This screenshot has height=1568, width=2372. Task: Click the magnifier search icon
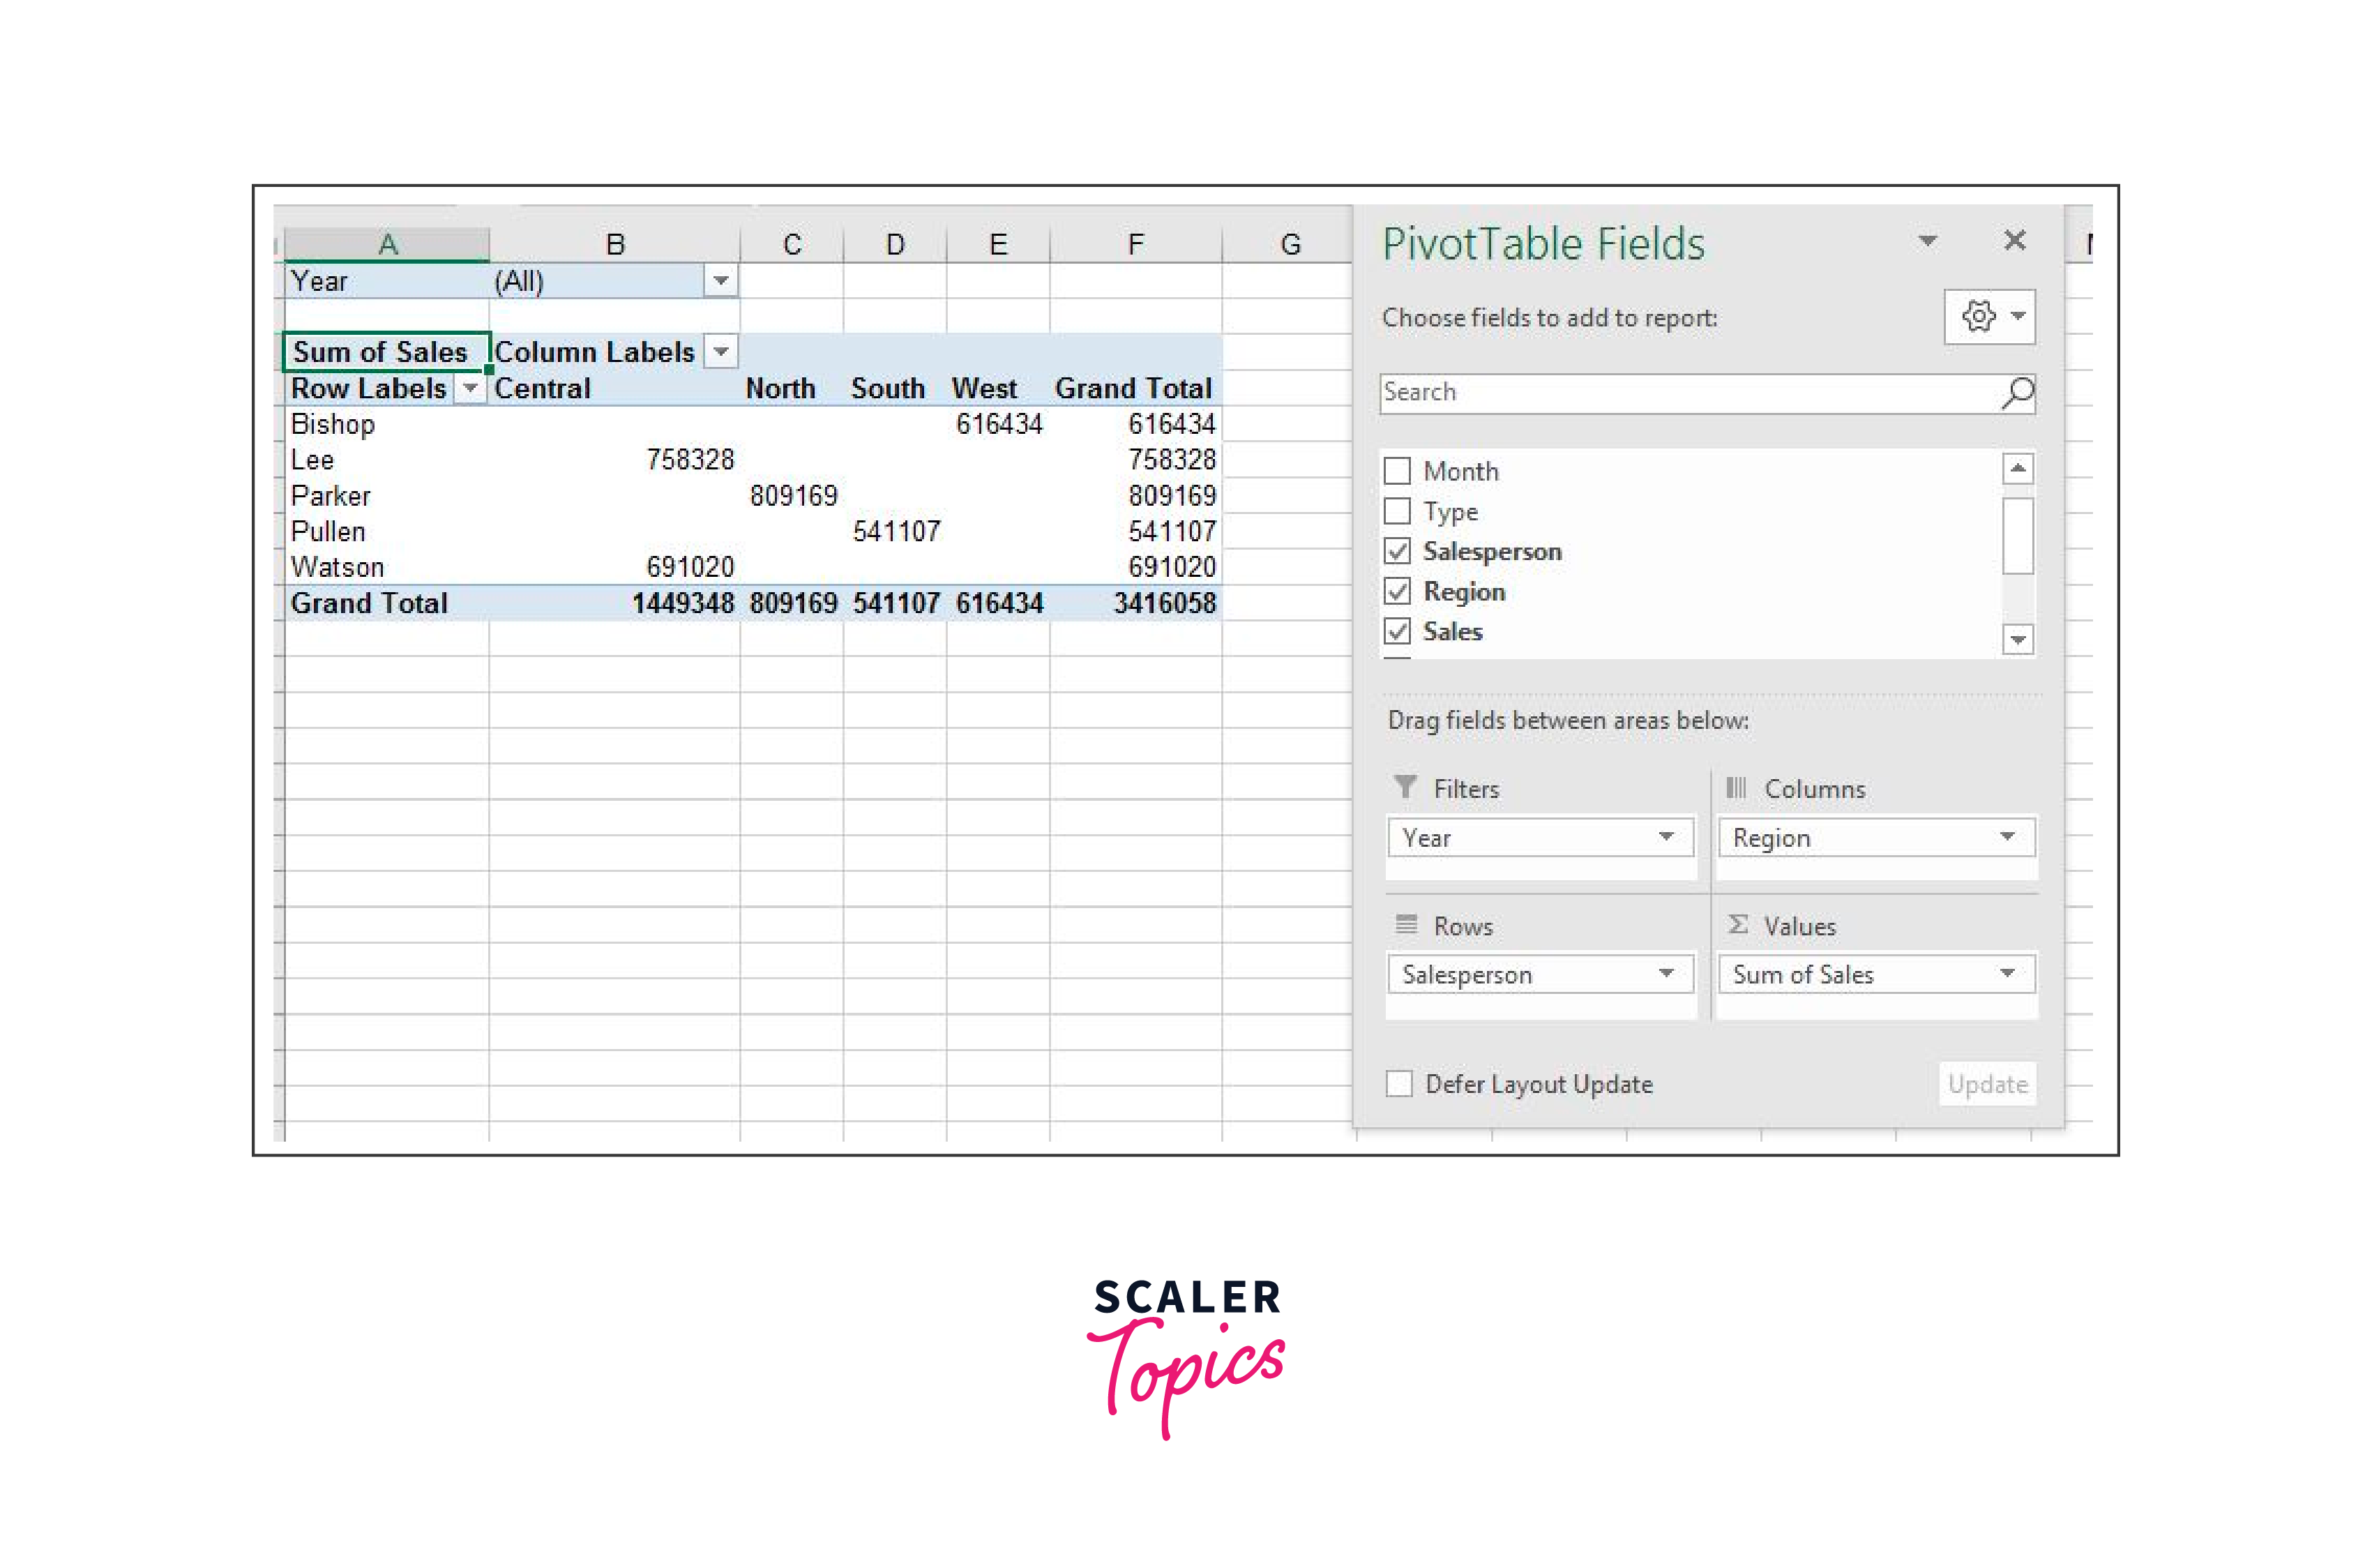(x=2018, y=393)
